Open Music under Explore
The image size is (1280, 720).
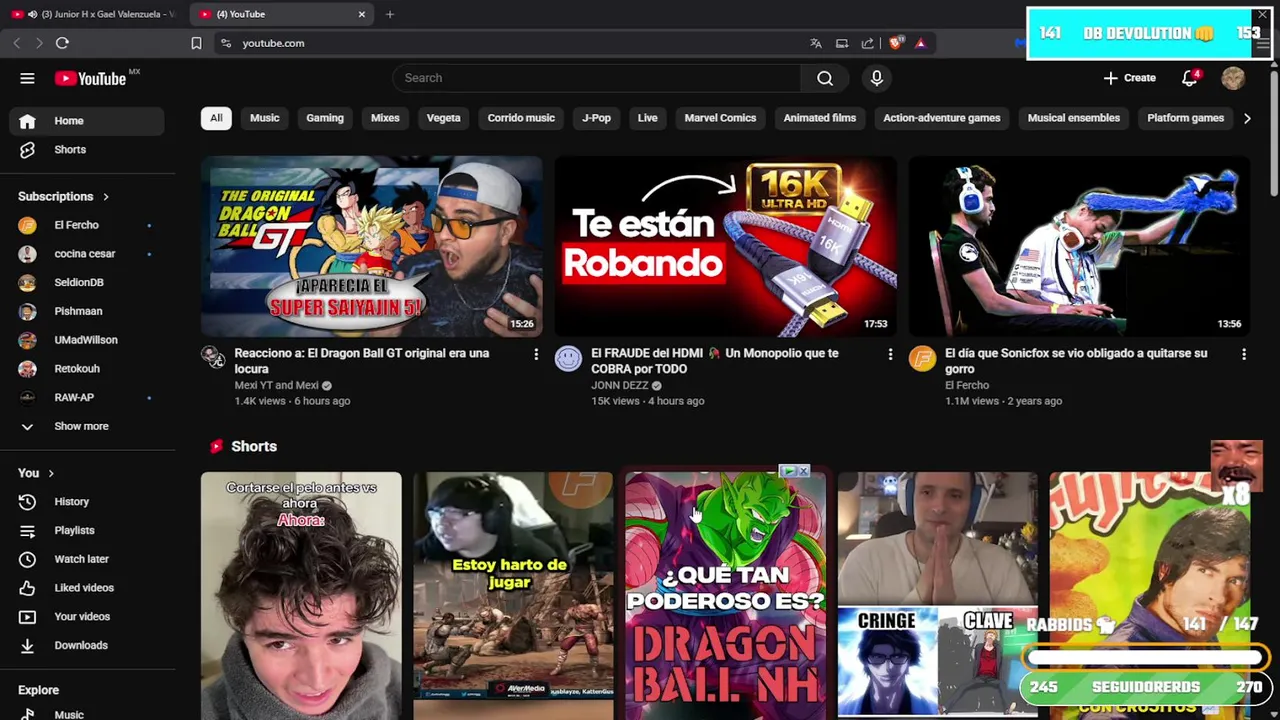[x=88, y=715]
